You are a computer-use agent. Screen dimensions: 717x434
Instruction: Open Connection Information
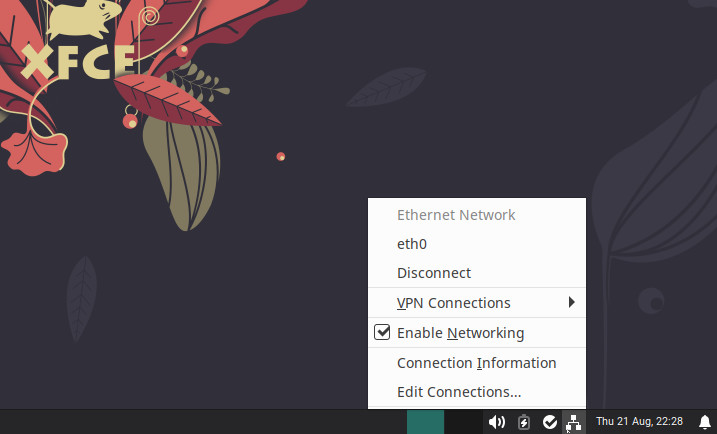point(476,363)
